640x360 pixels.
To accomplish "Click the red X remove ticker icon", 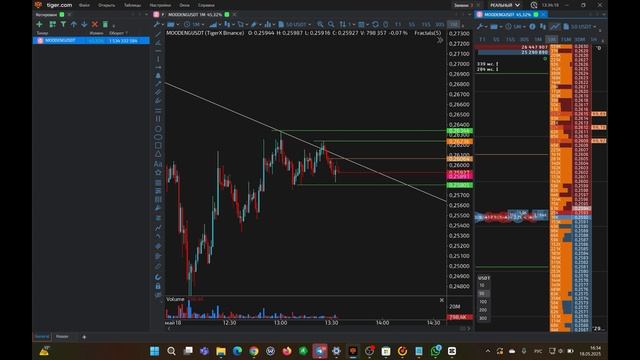I will point(95,24).
